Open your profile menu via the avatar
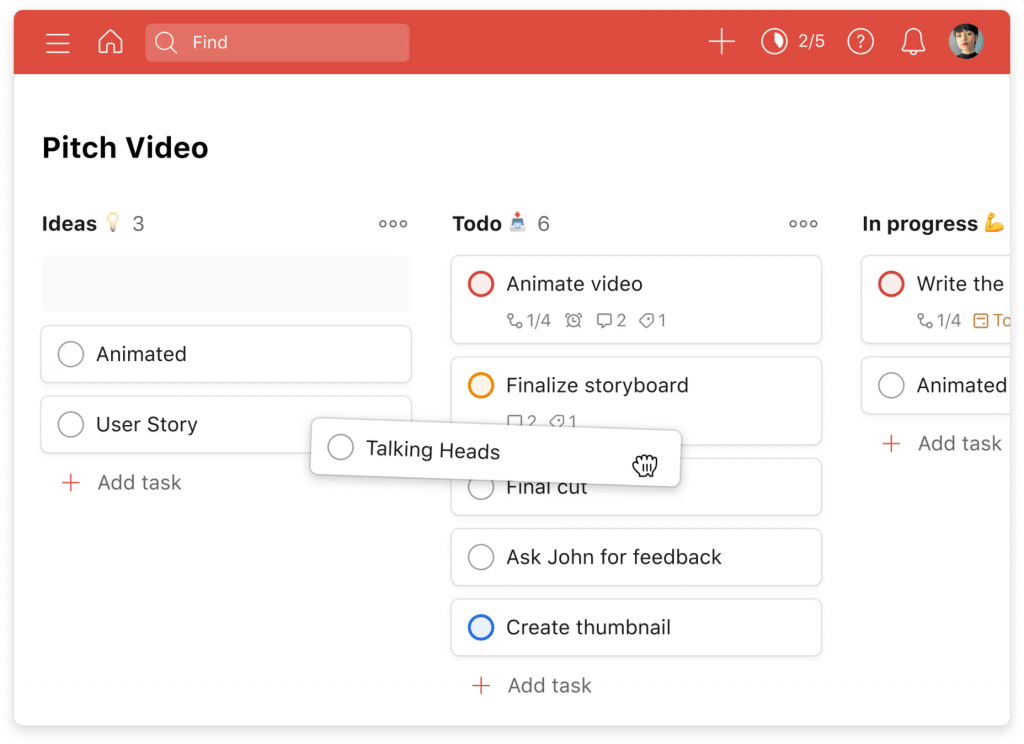1024x744 pixels. click(966, 42)
